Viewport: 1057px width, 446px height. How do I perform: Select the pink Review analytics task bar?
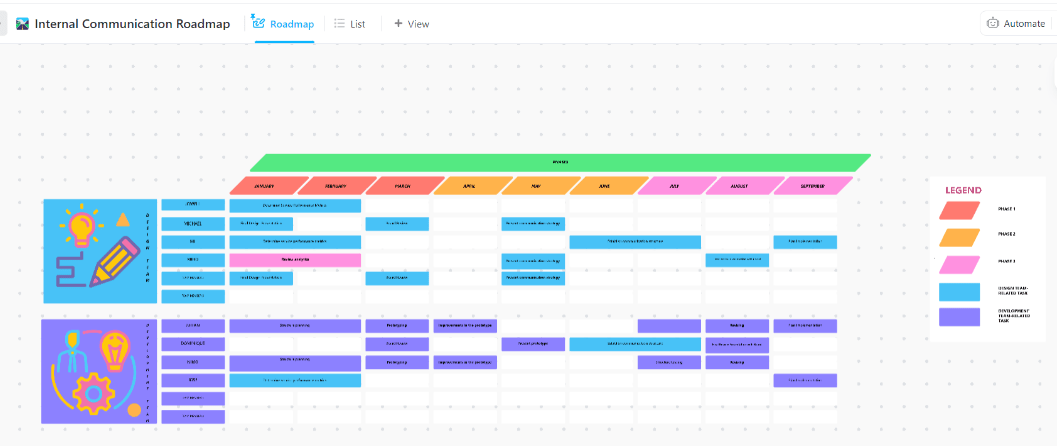(x=295, y=259)
